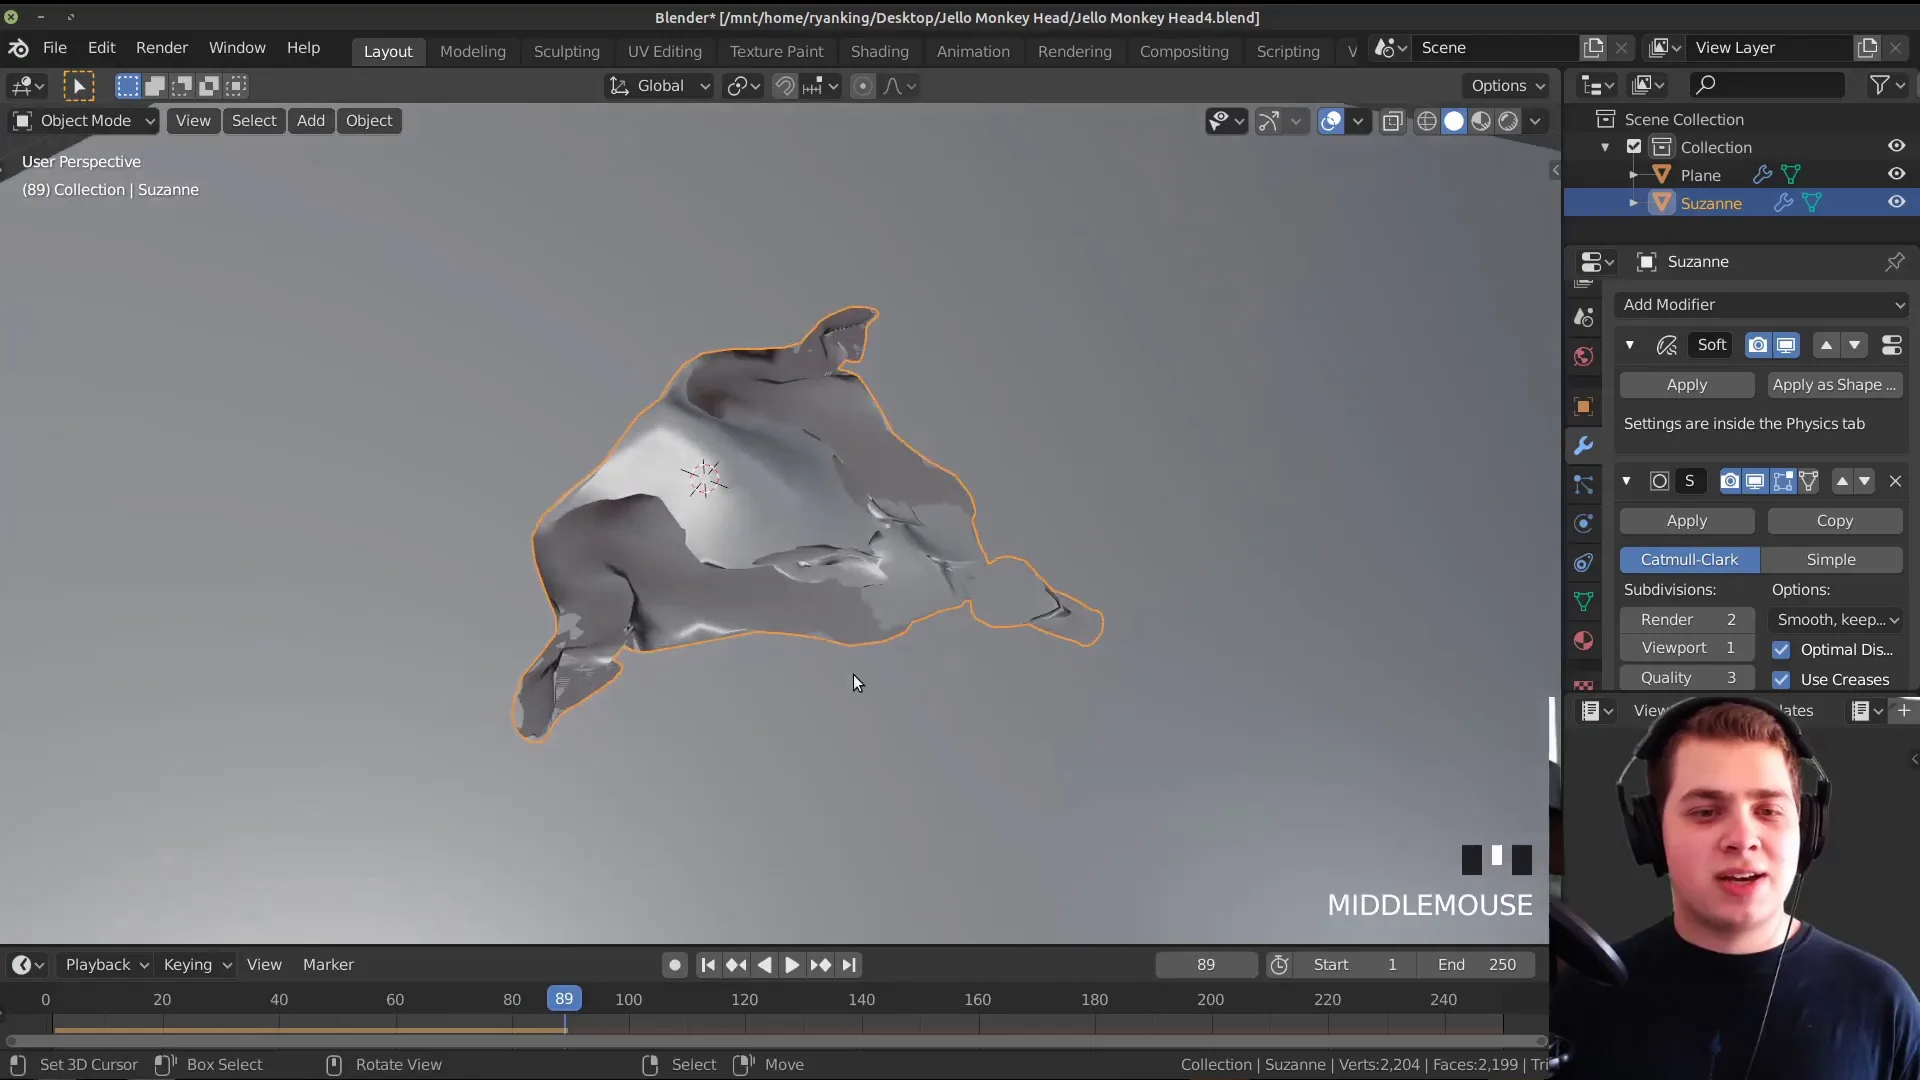Expand the Suzanne outliner tree item

(x=1633, y=203)
